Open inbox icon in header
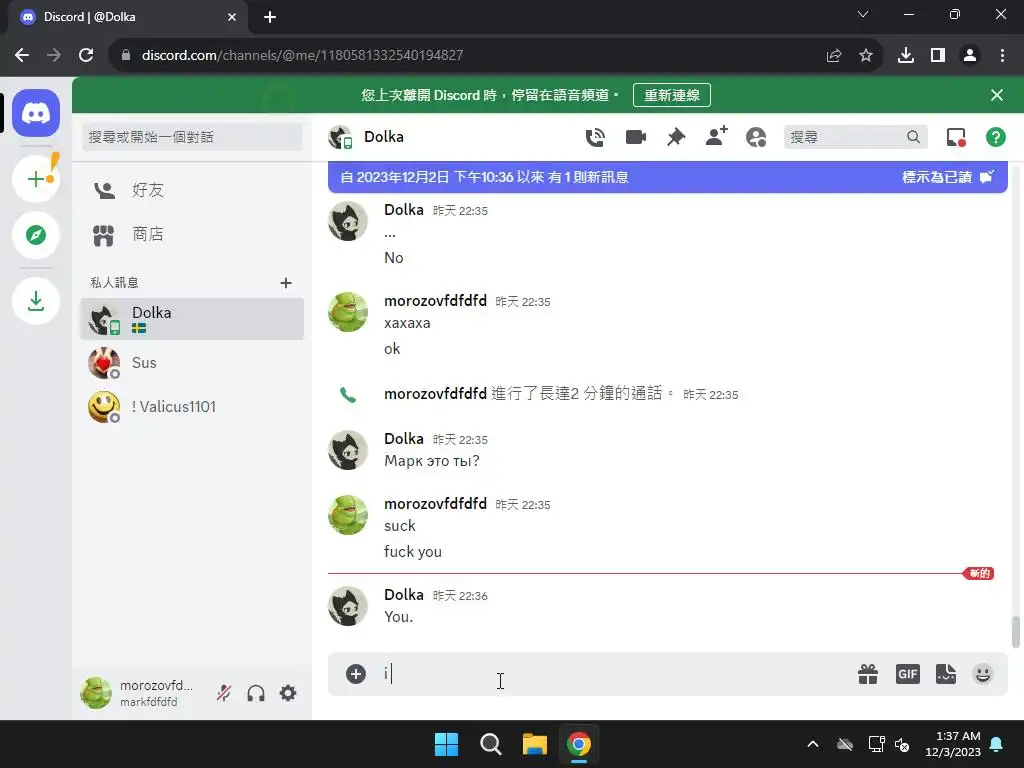This screenshot has height=768, width=1024. [956, 137]
